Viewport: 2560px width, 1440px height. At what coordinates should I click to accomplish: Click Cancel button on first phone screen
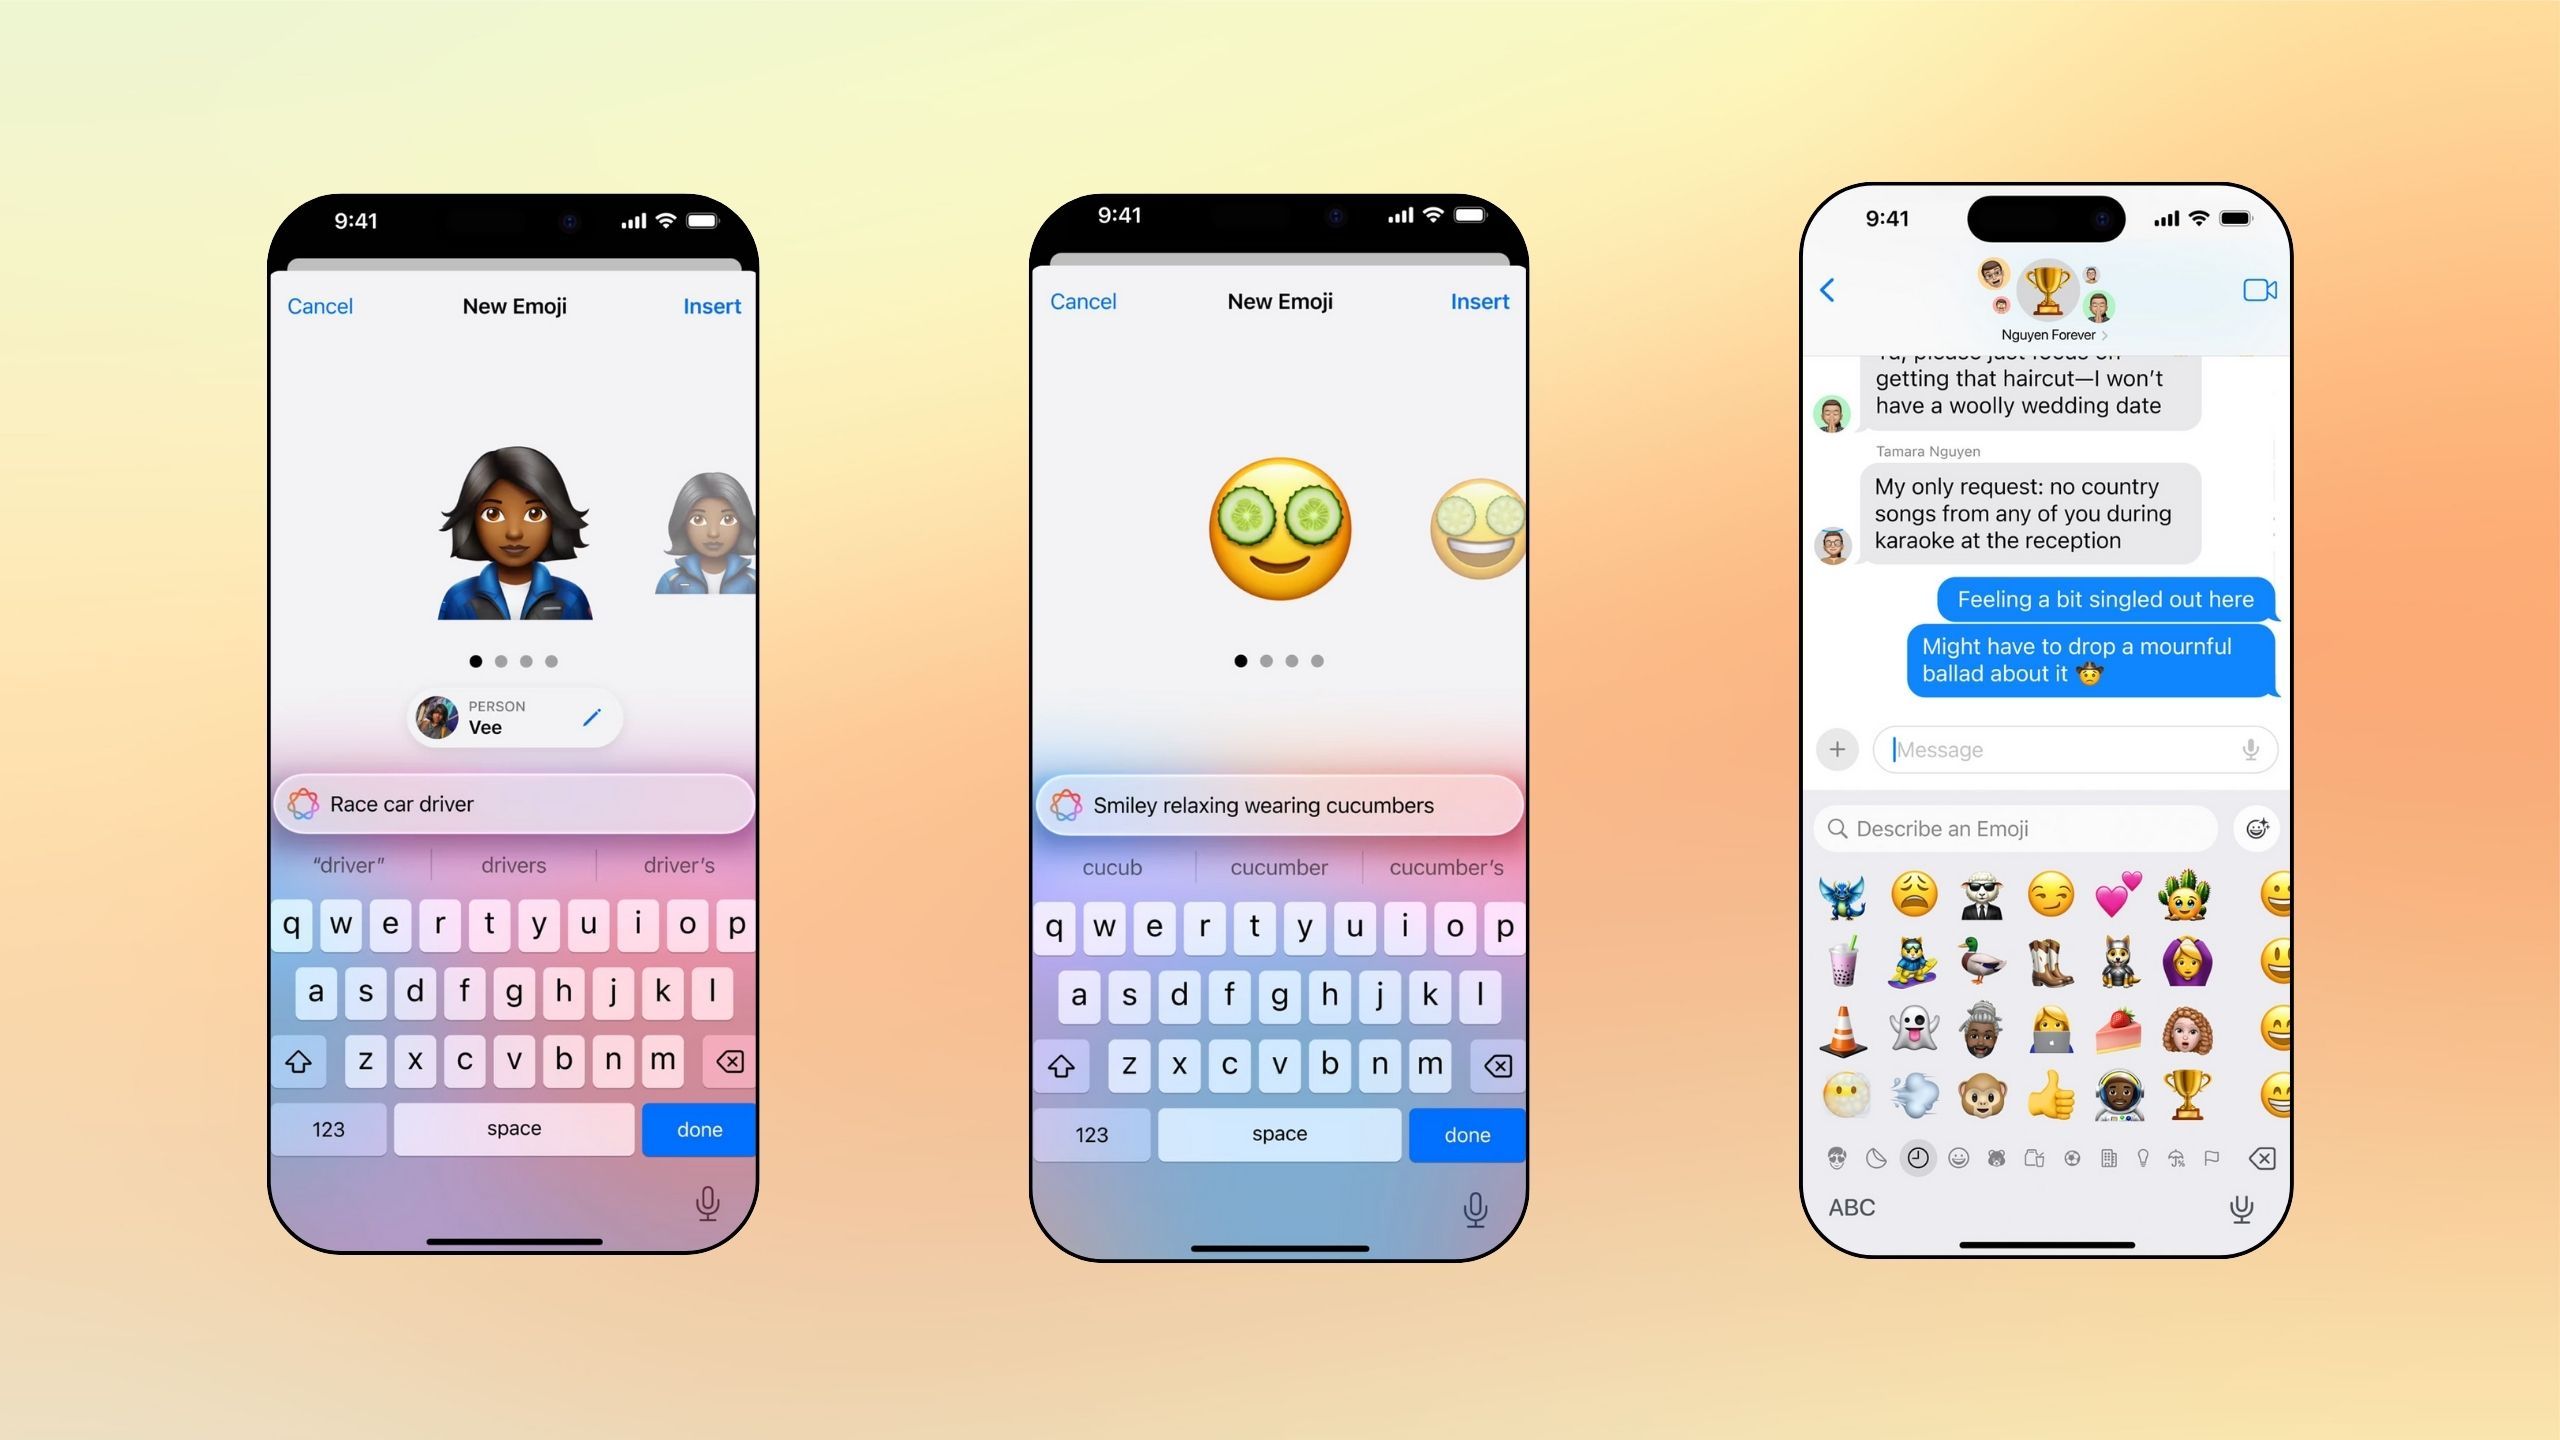[318, 306]
